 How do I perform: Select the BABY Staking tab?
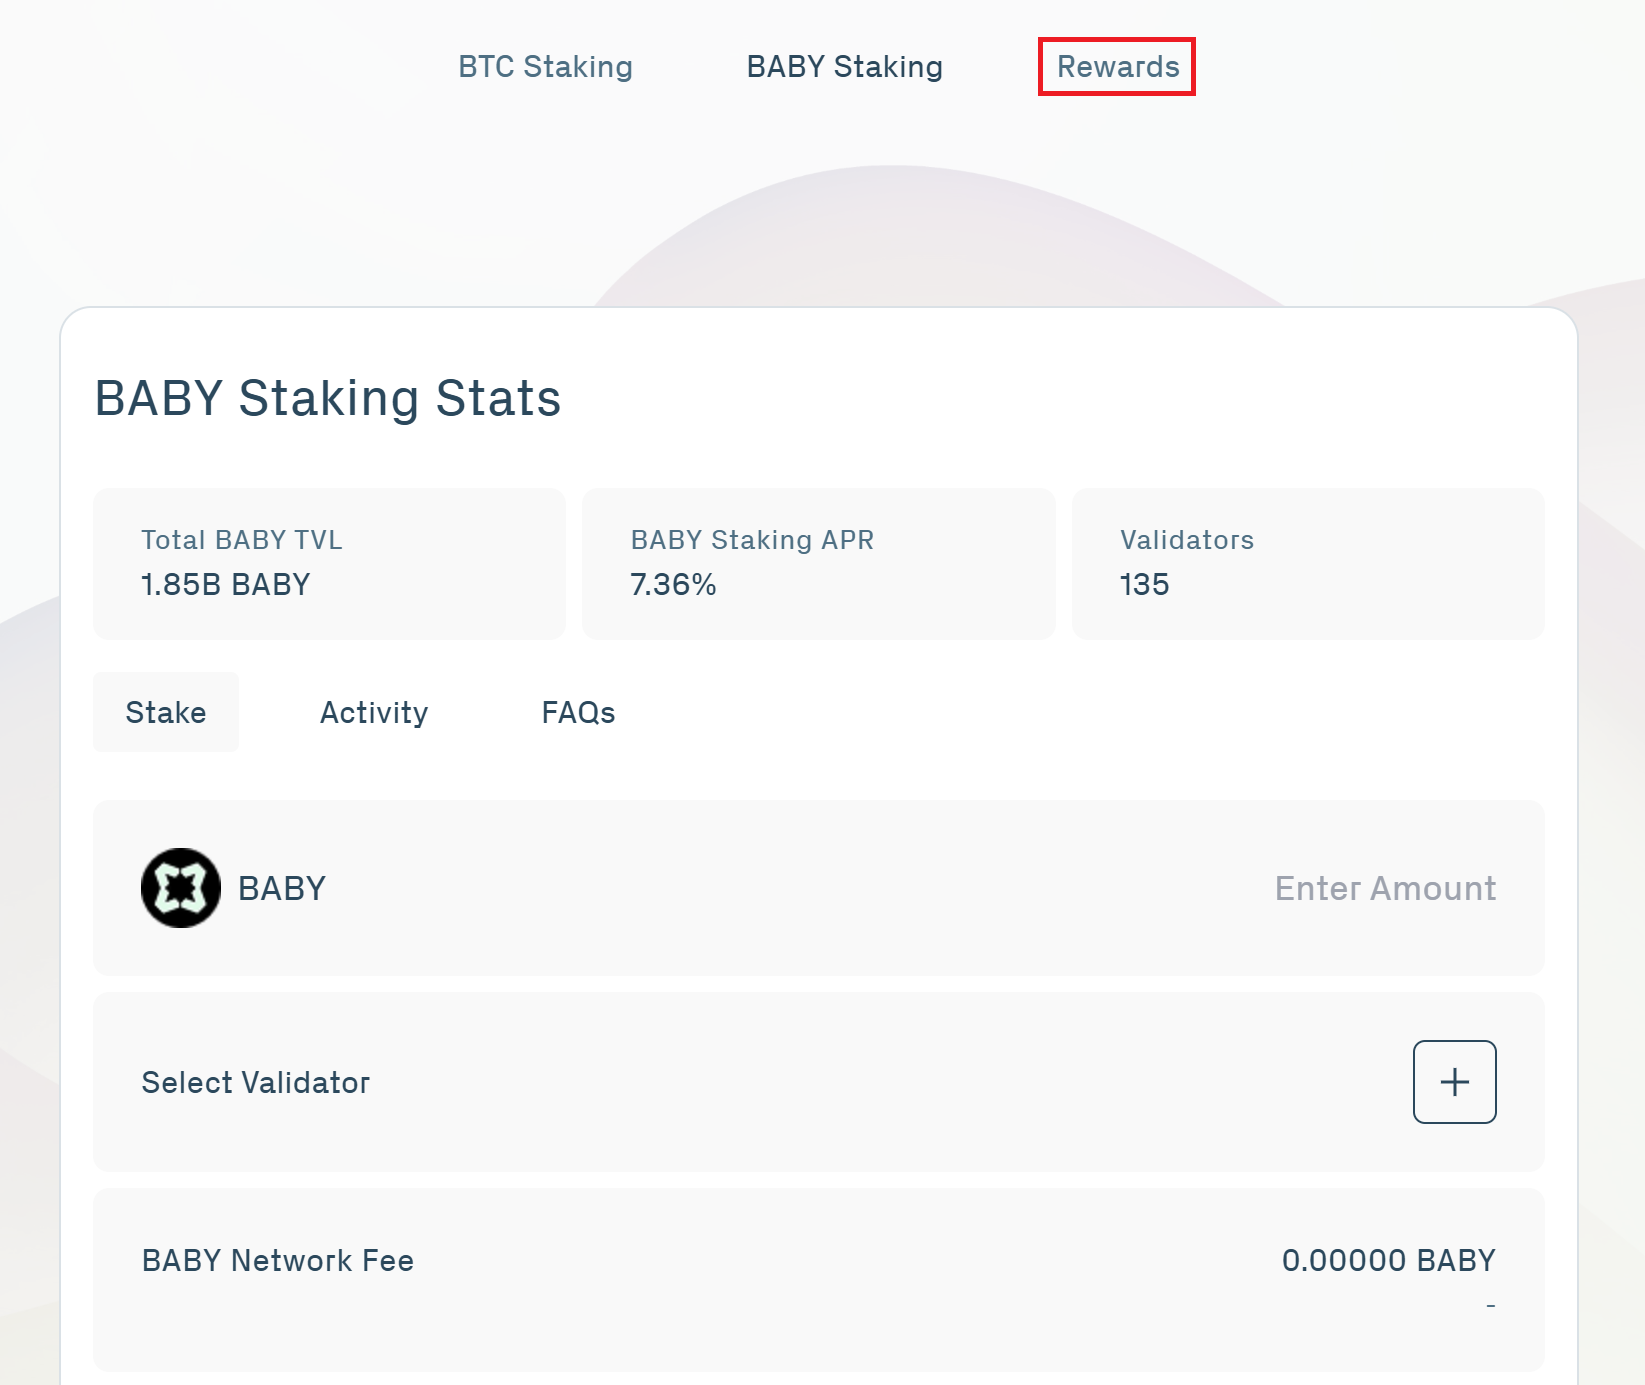click(845, 66)
